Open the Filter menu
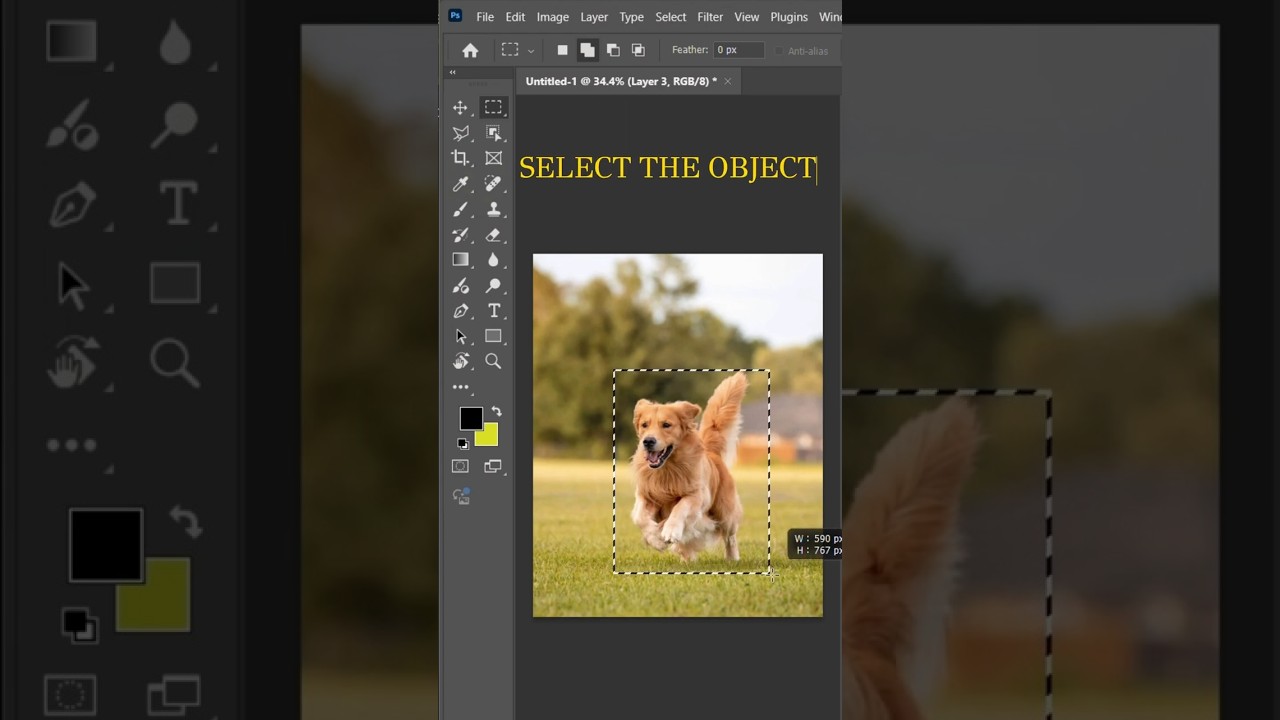Image resolution: width=1280 pixels, height=720 pixels. (710, 17)
